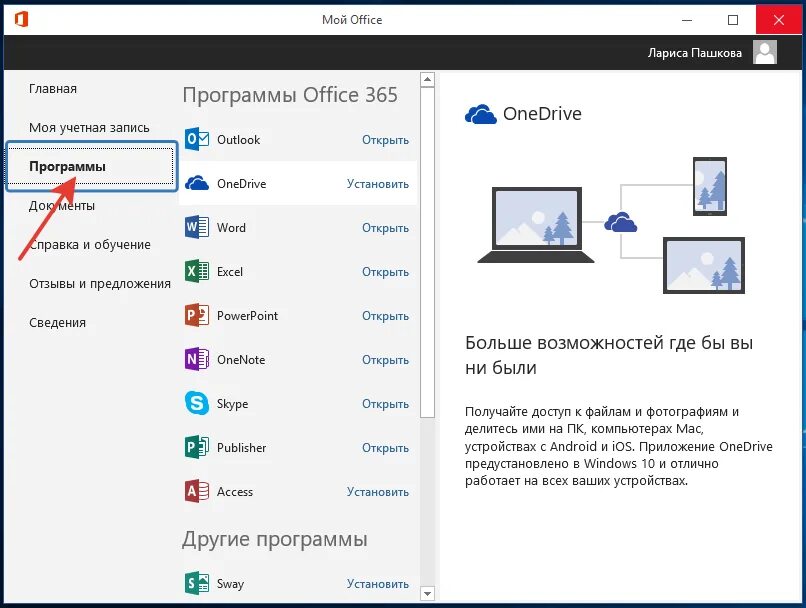Click the Word app icon

click(x=196, y=227)
